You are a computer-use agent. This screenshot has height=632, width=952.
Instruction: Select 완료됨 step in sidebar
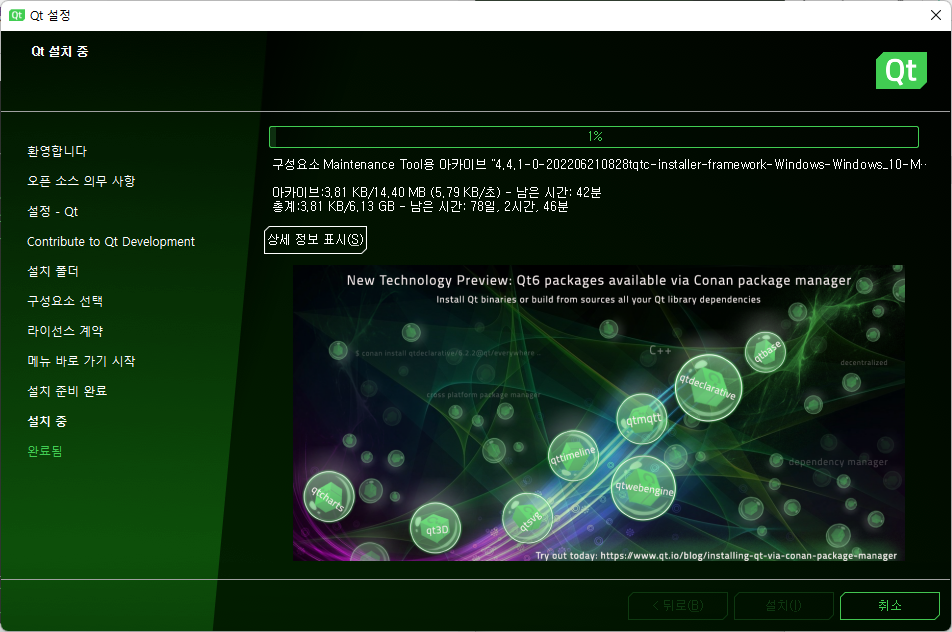[45, 451]
